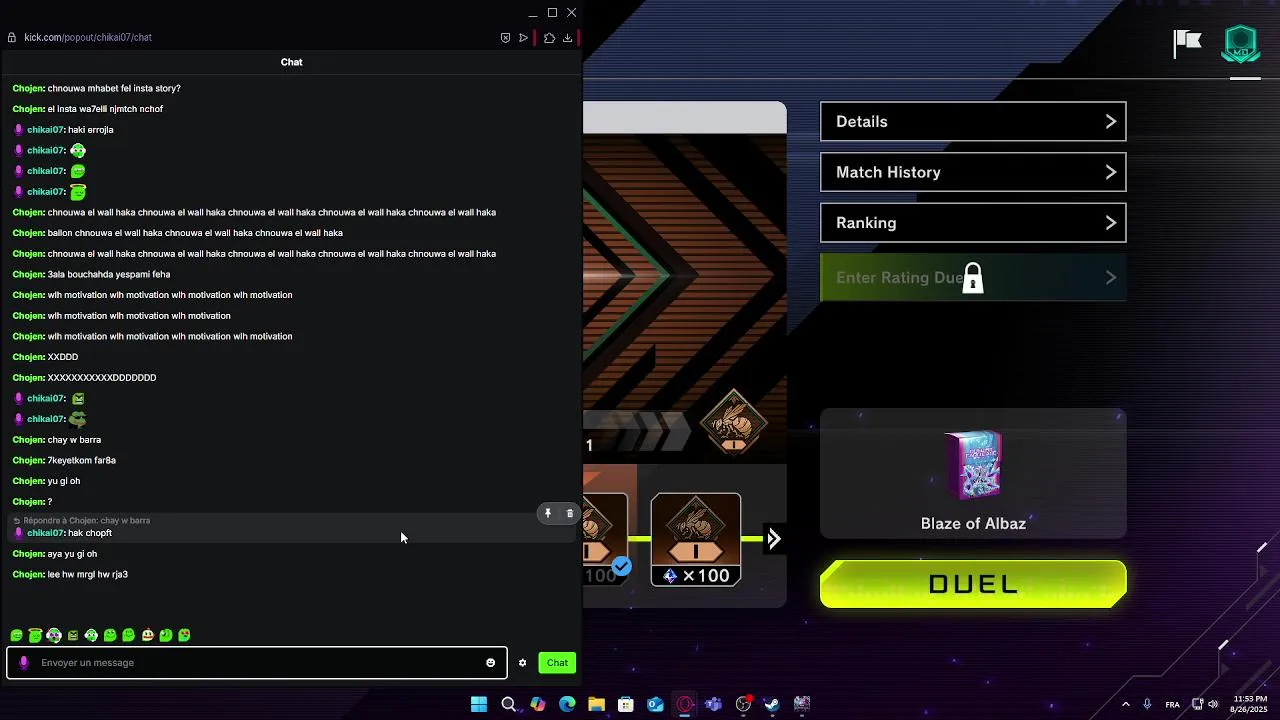Click the DUEL button

973,584
